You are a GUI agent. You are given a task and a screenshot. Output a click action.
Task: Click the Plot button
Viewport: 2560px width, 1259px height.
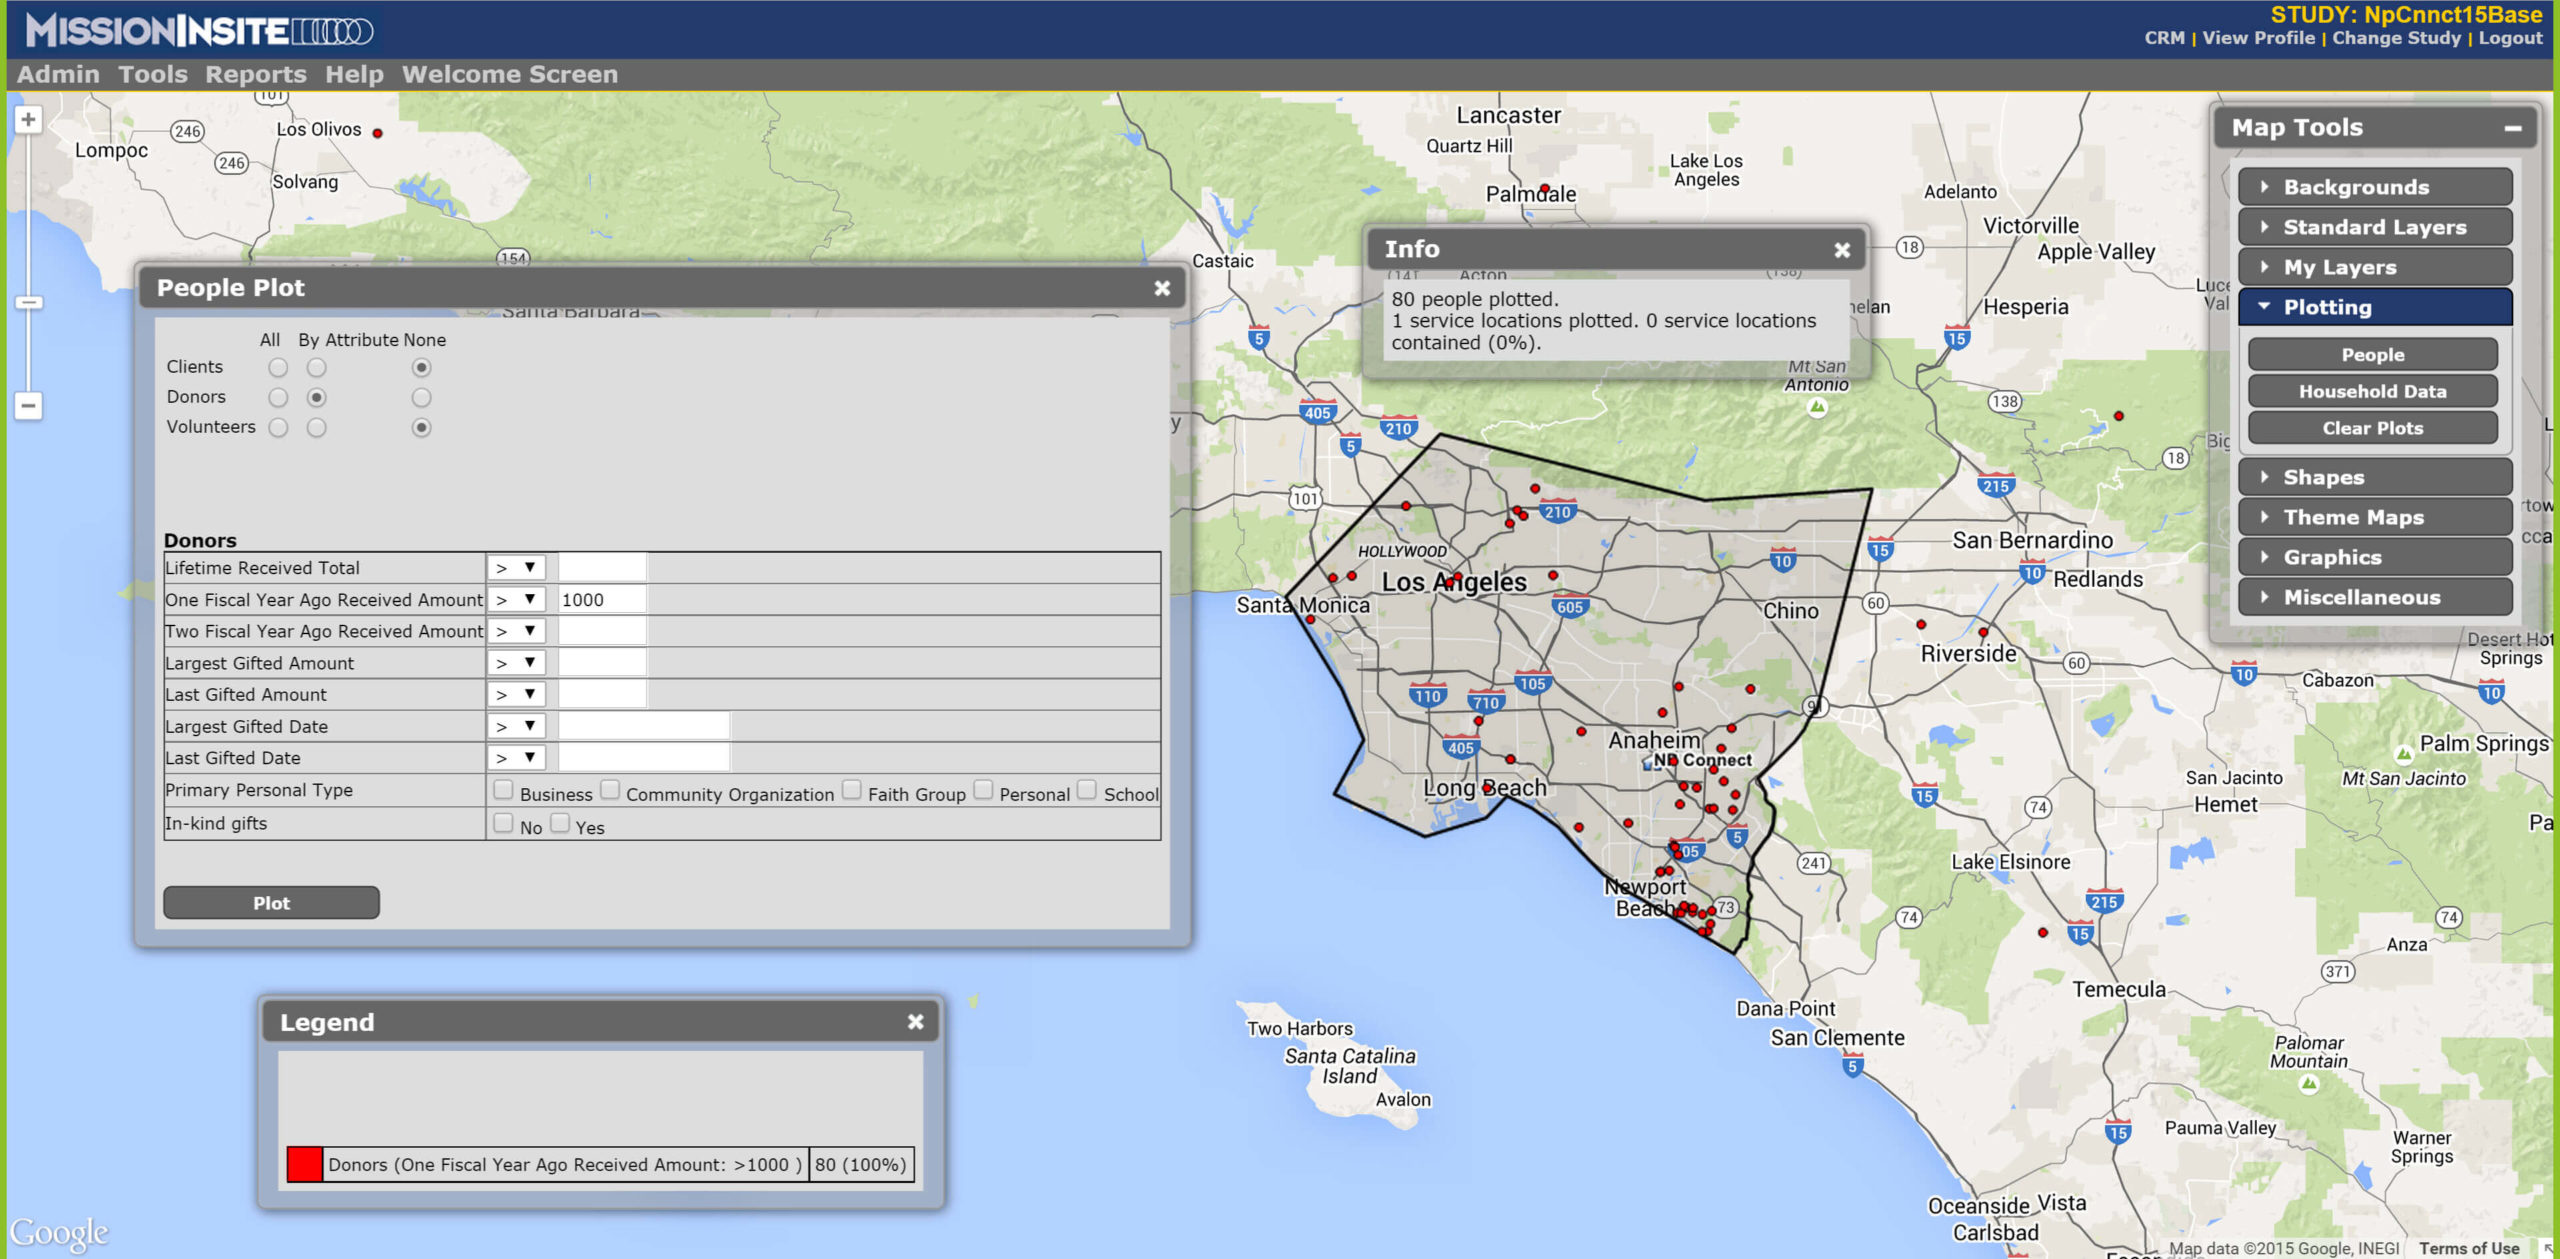point(271,903)
